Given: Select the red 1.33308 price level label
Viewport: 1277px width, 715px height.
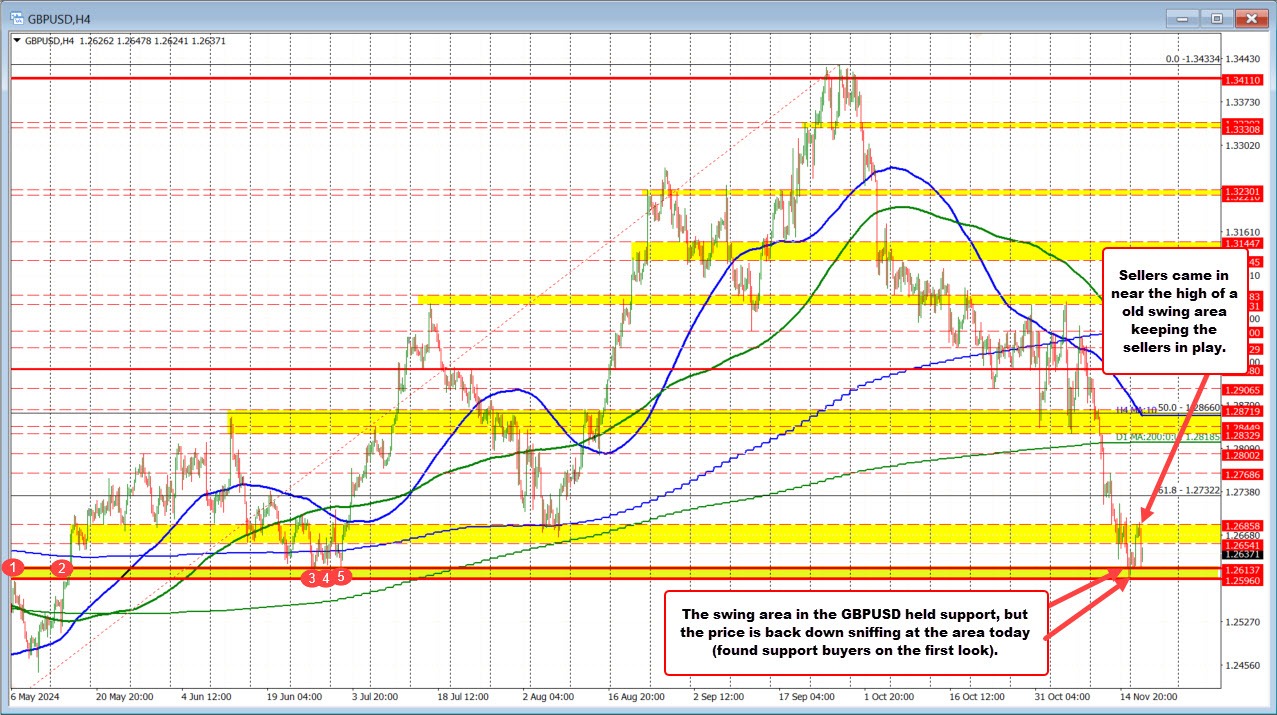Looking at the screenshot, I should coord(1241,130).
